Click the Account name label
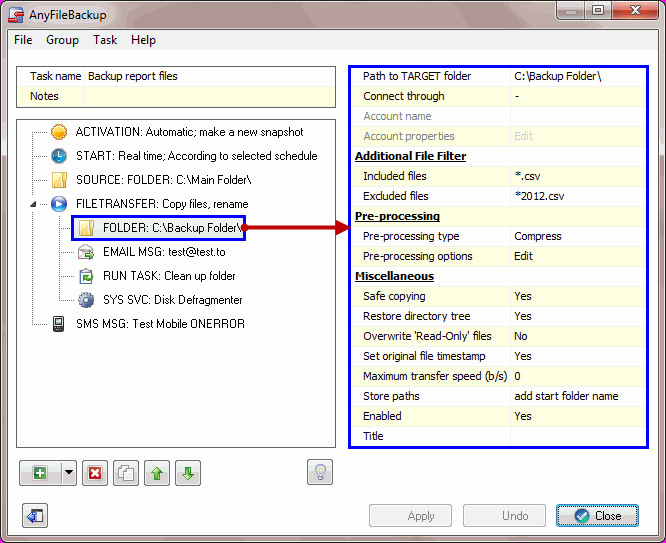 [x=397, y=116]
